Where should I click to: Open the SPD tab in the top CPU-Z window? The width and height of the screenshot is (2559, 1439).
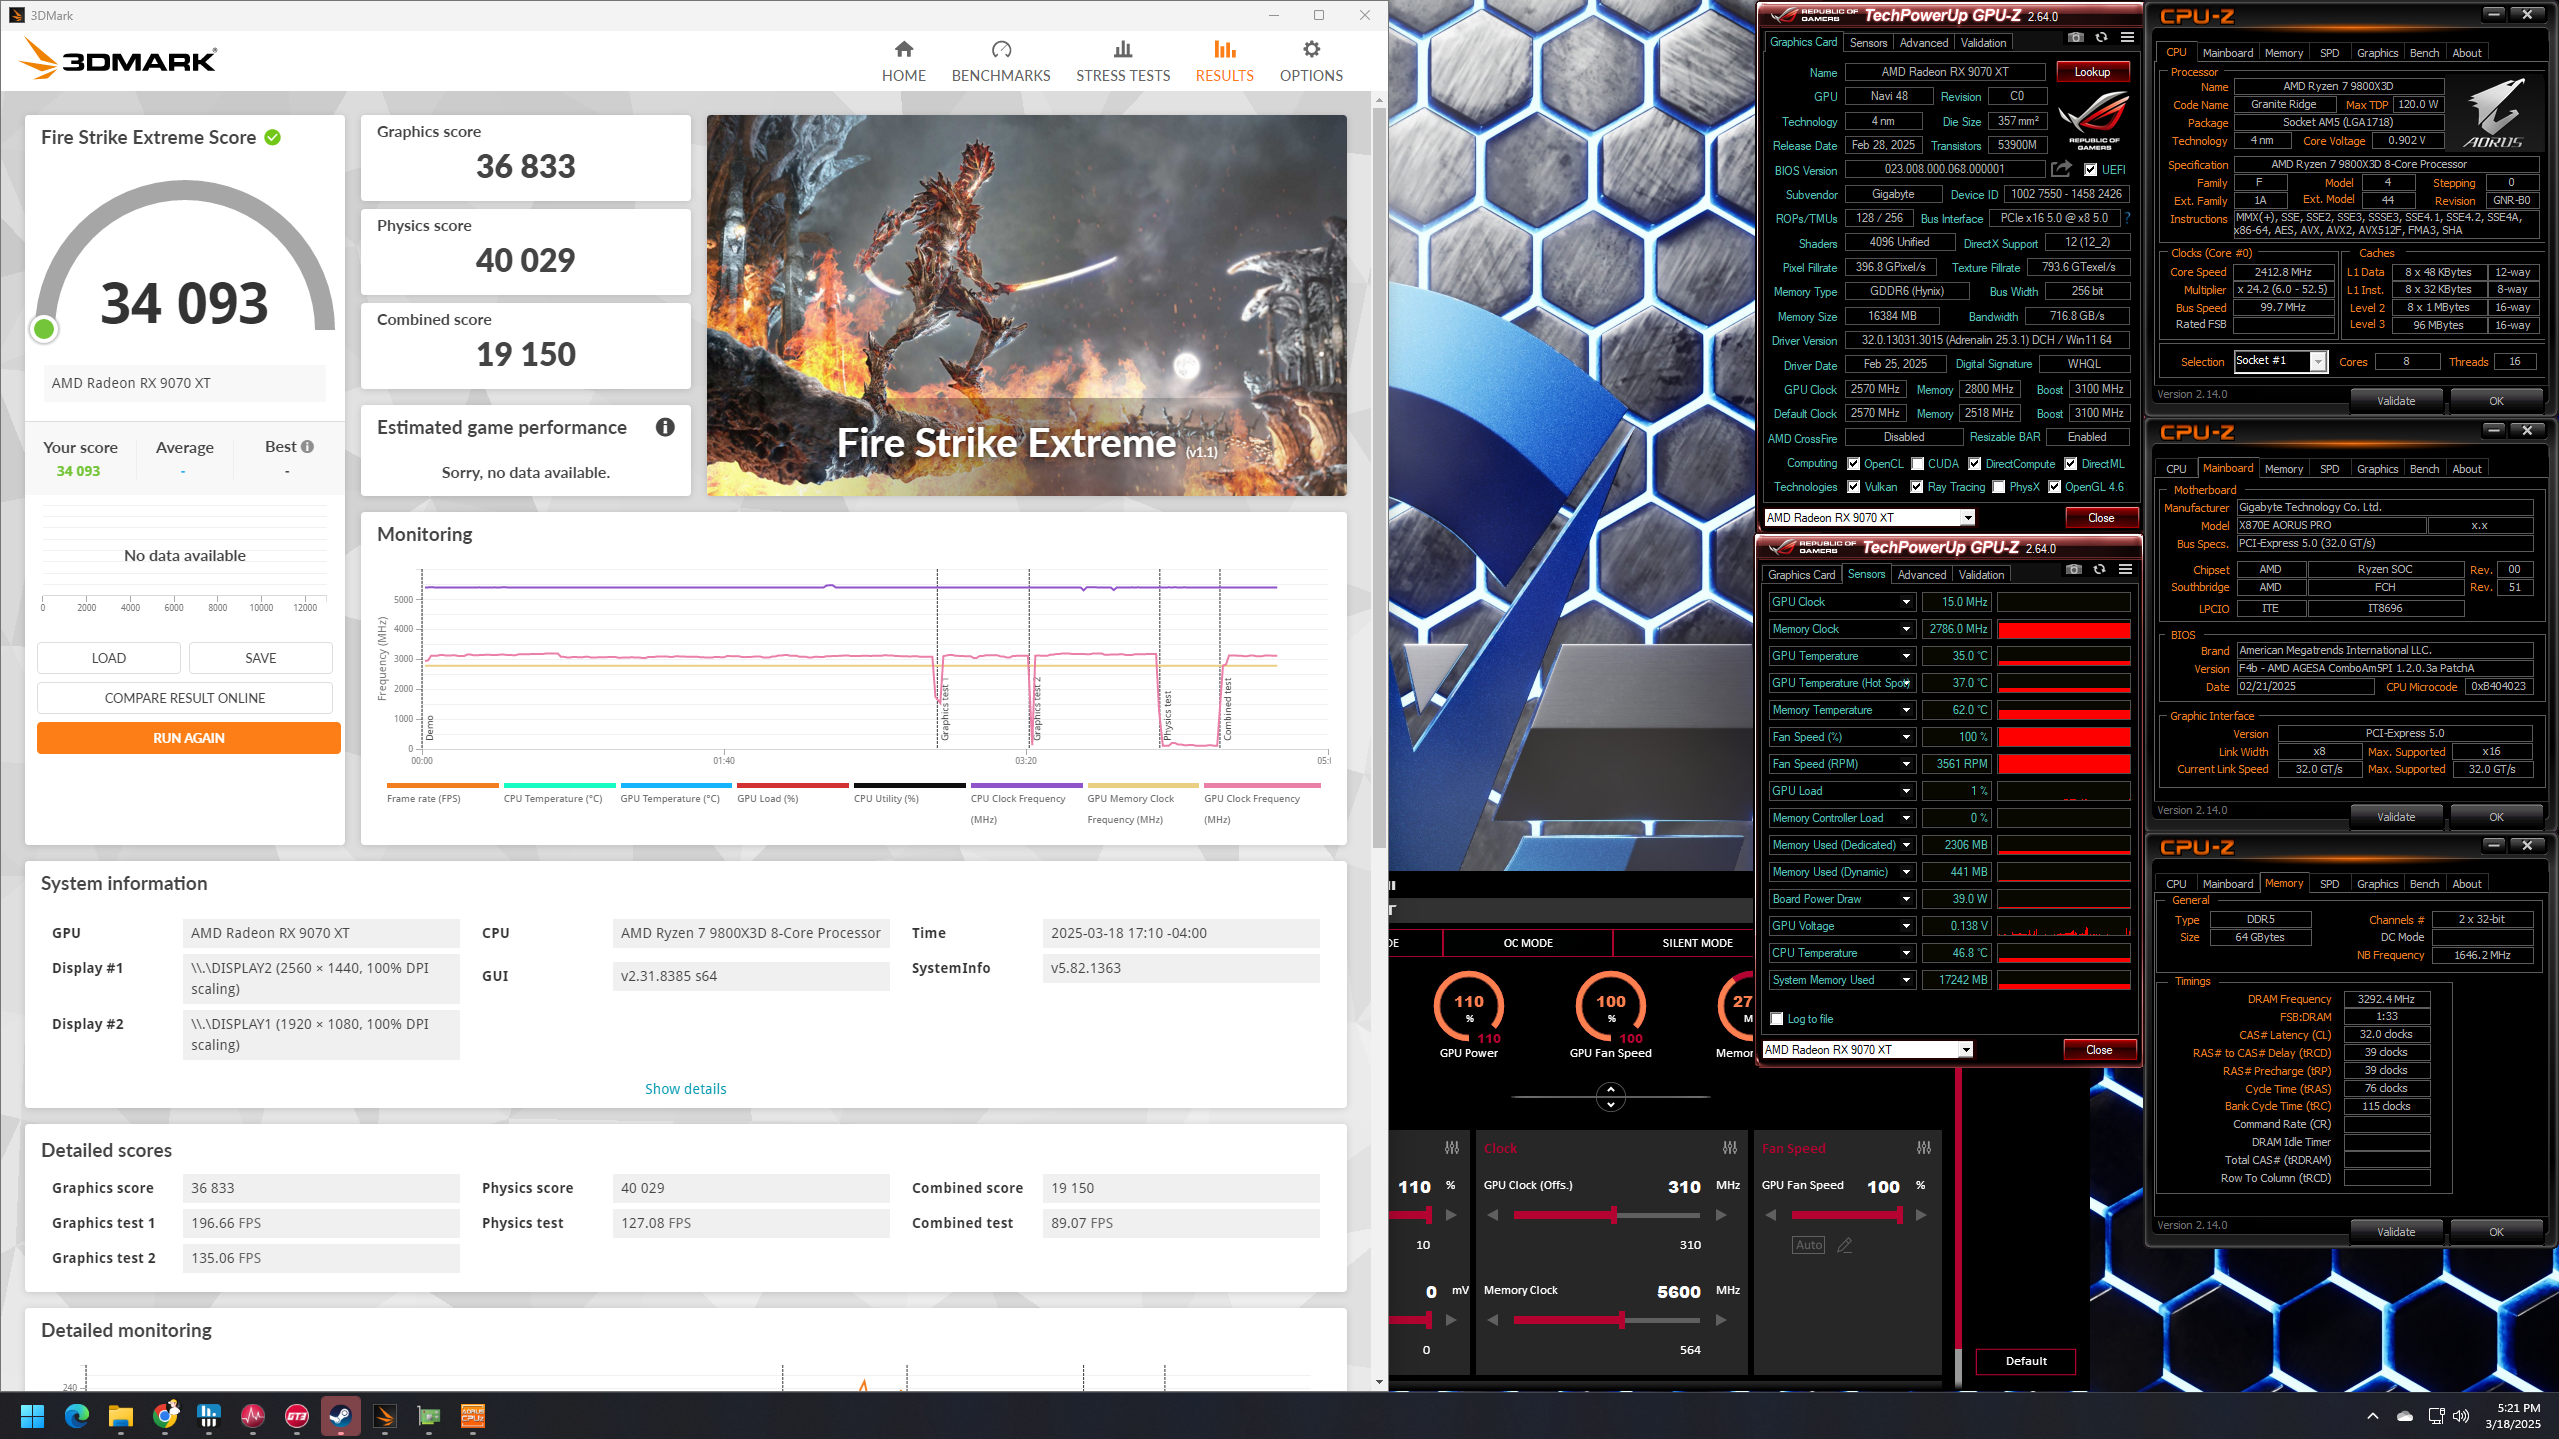click(2329, 53)
